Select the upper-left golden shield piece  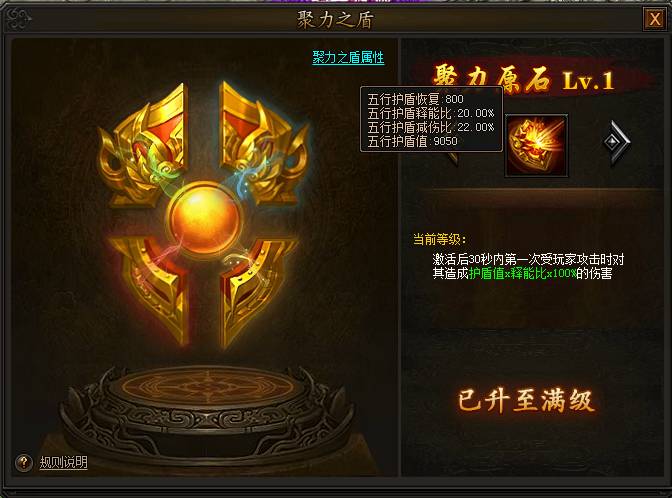tap(144, 143)
